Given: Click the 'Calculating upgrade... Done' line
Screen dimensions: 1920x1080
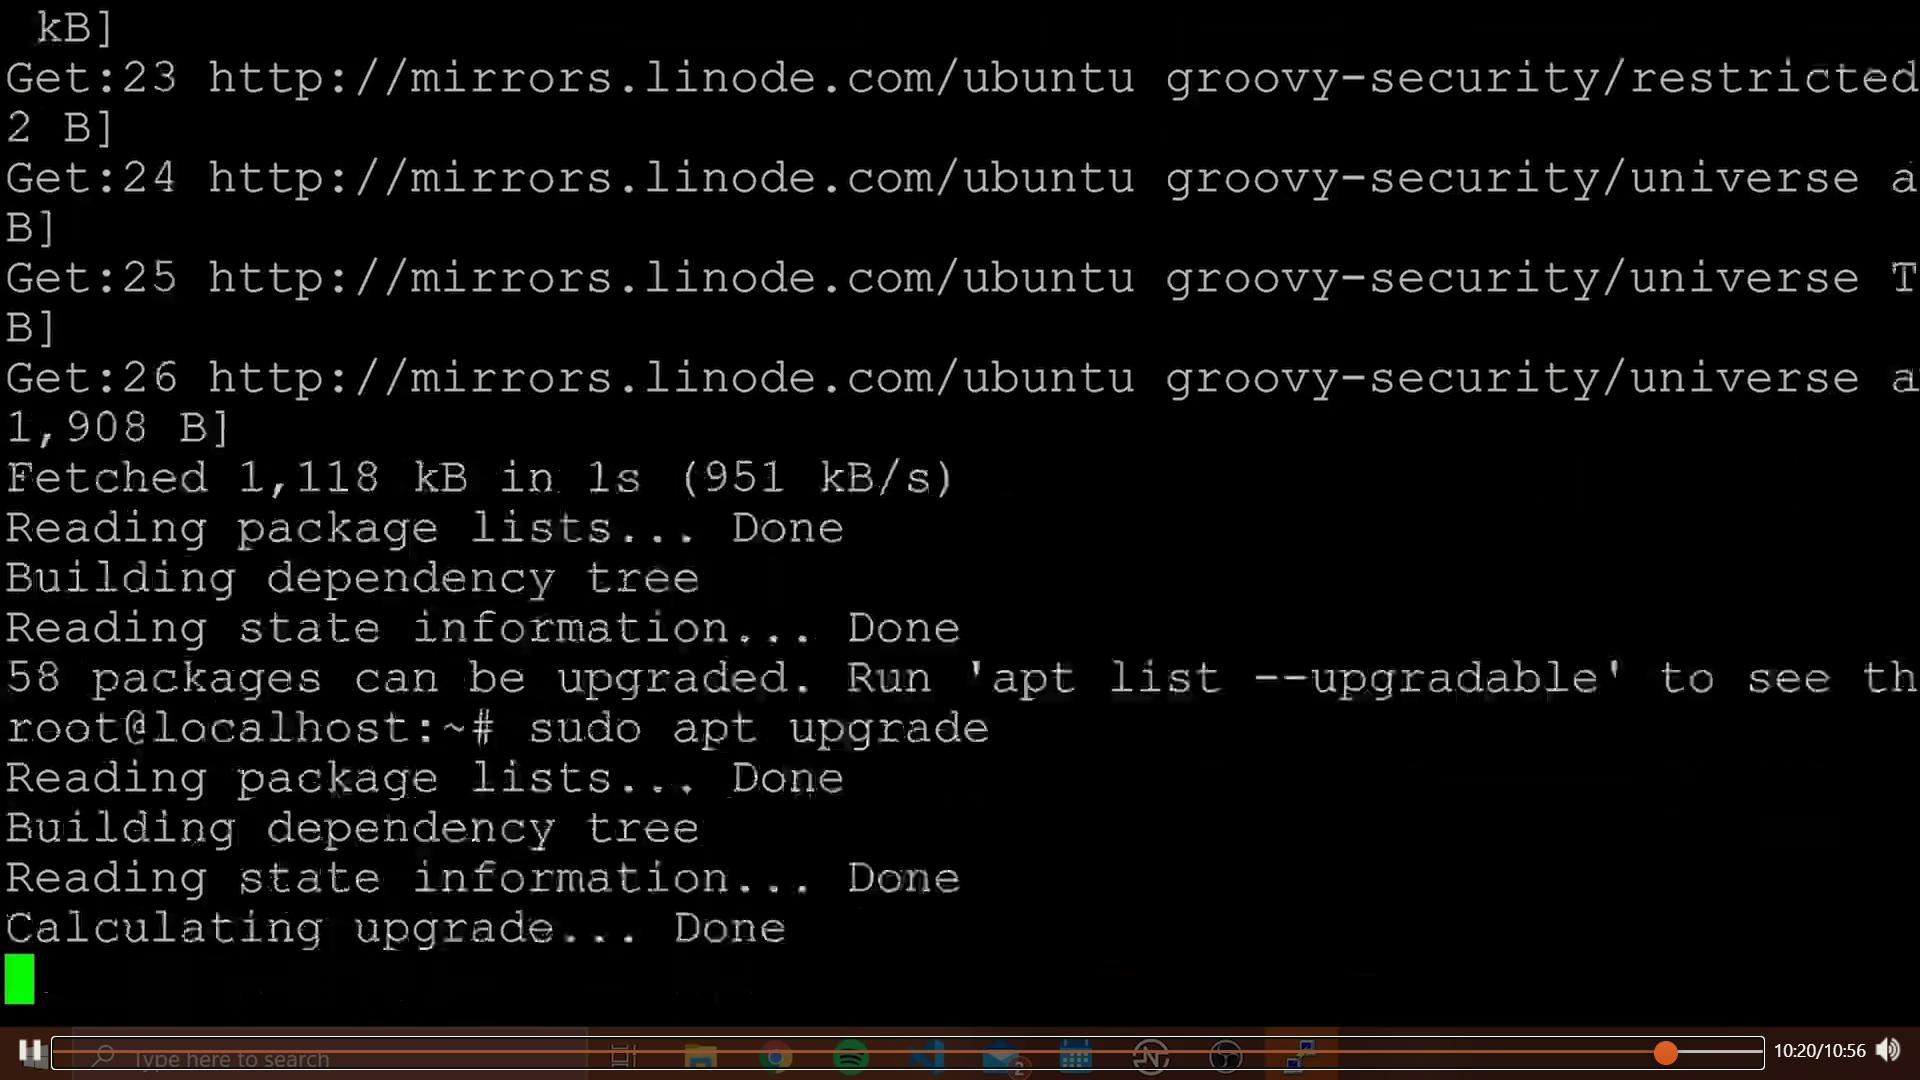Looking at the screenshot, I should tap(395, 928).
